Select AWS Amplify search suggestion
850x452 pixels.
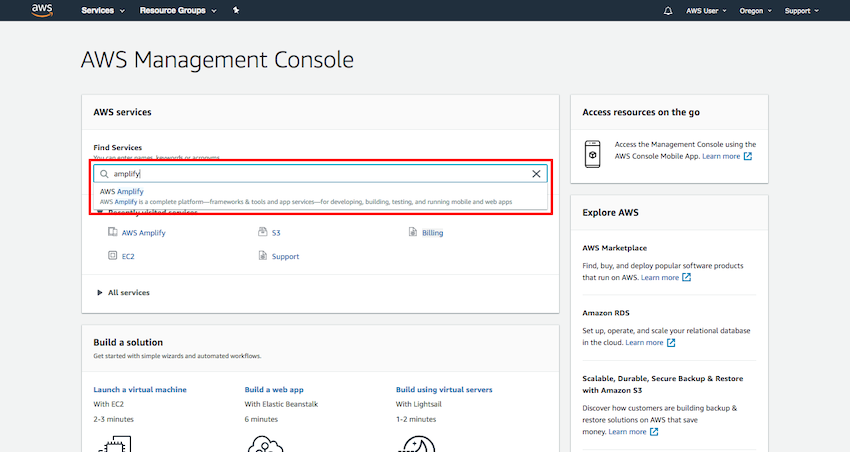coord(122,191)
